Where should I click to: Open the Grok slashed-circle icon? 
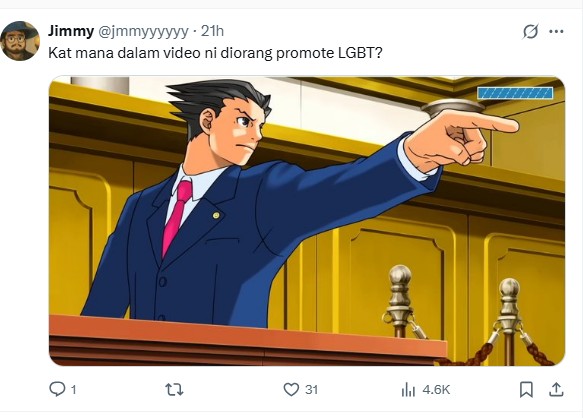(x=530, y=31)
